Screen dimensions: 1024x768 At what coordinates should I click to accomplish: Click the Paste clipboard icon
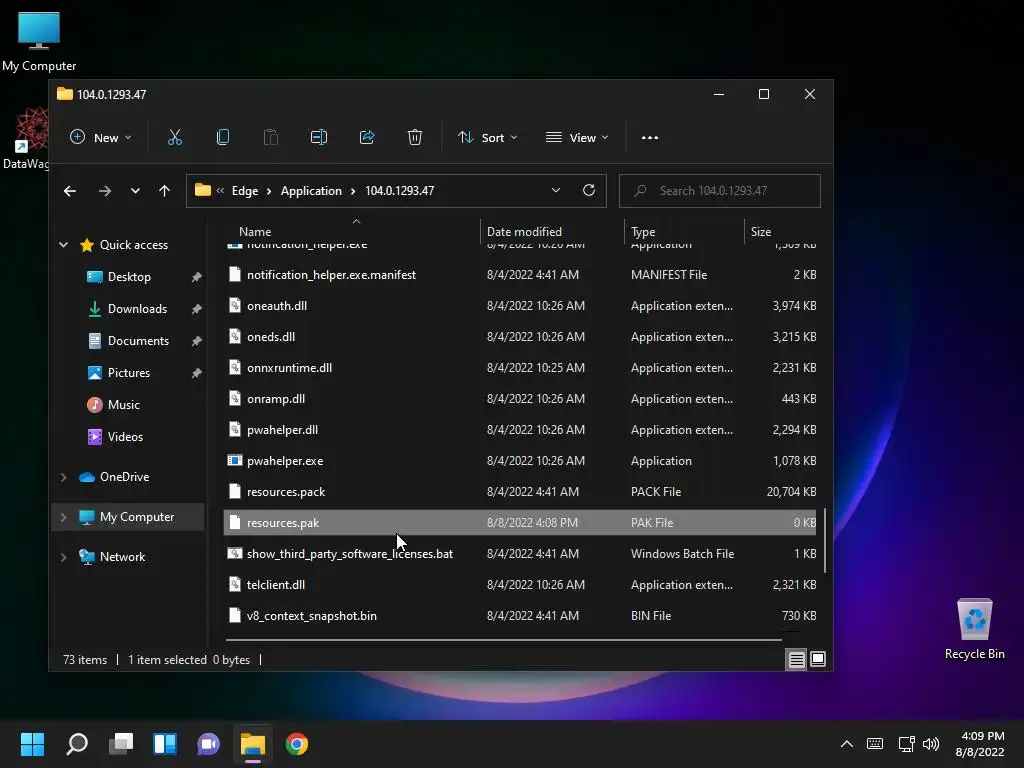point(270,137)
